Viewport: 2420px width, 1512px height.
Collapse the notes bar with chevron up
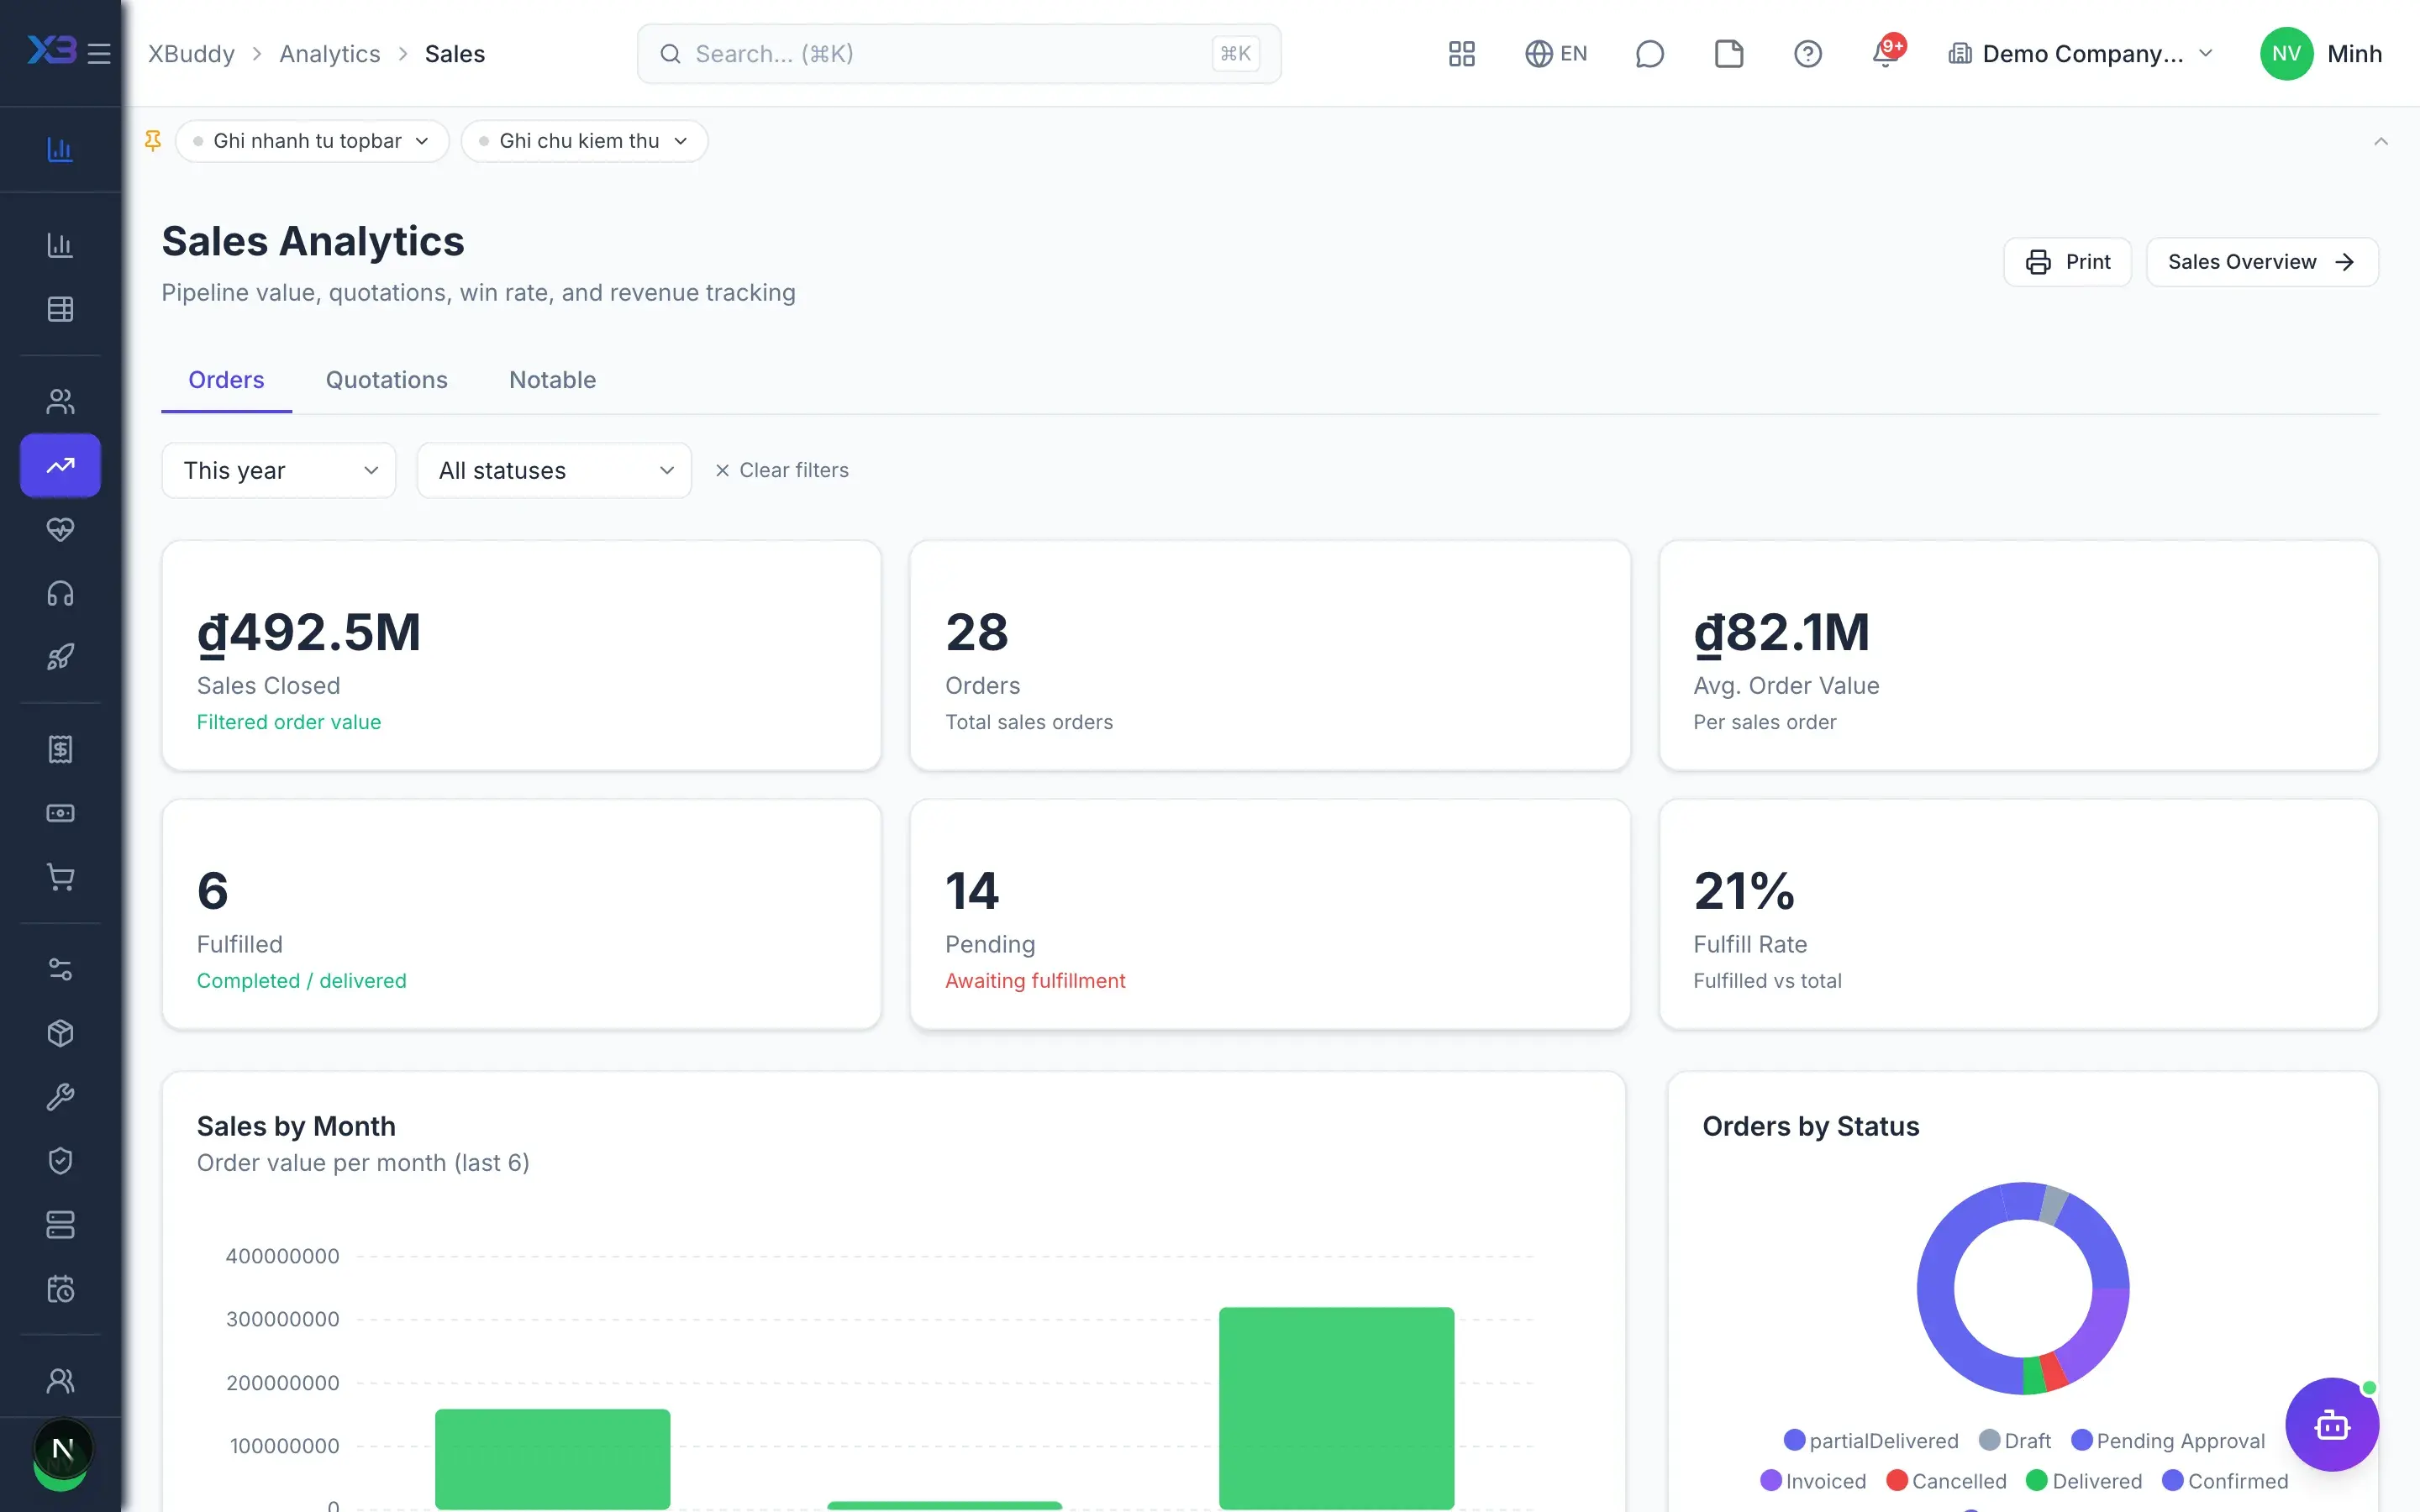tap(2380, 141)
